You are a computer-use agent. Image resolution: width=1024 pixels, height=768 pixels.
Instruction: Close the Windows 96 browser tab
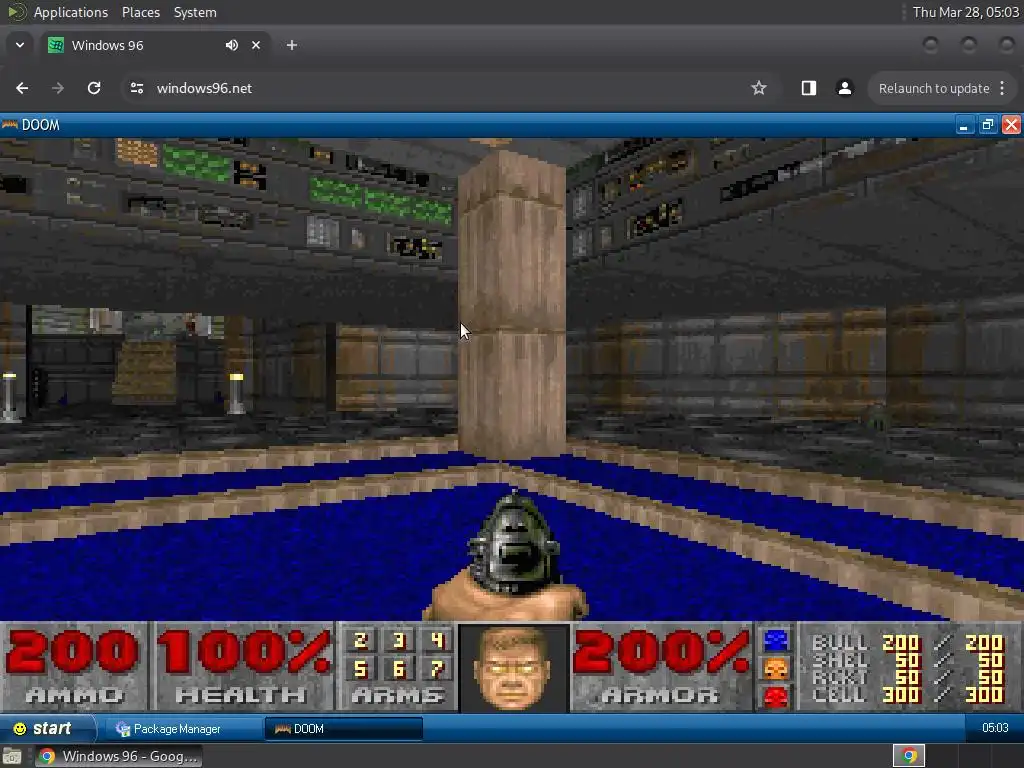[x=256, y=45]
